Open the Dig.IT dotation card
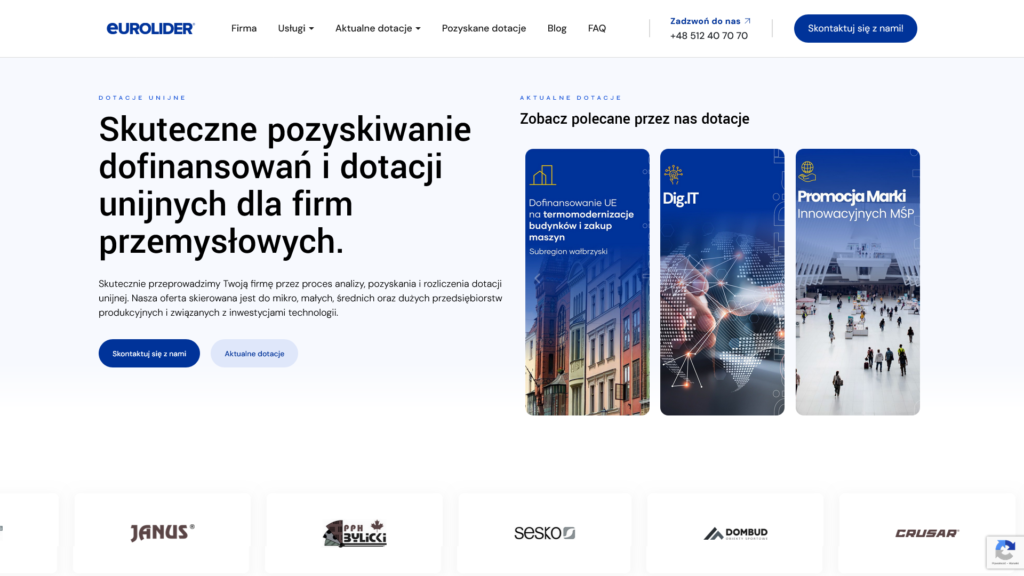The height and width of the screenshot is (576, 1024). [x=722, y=281]
